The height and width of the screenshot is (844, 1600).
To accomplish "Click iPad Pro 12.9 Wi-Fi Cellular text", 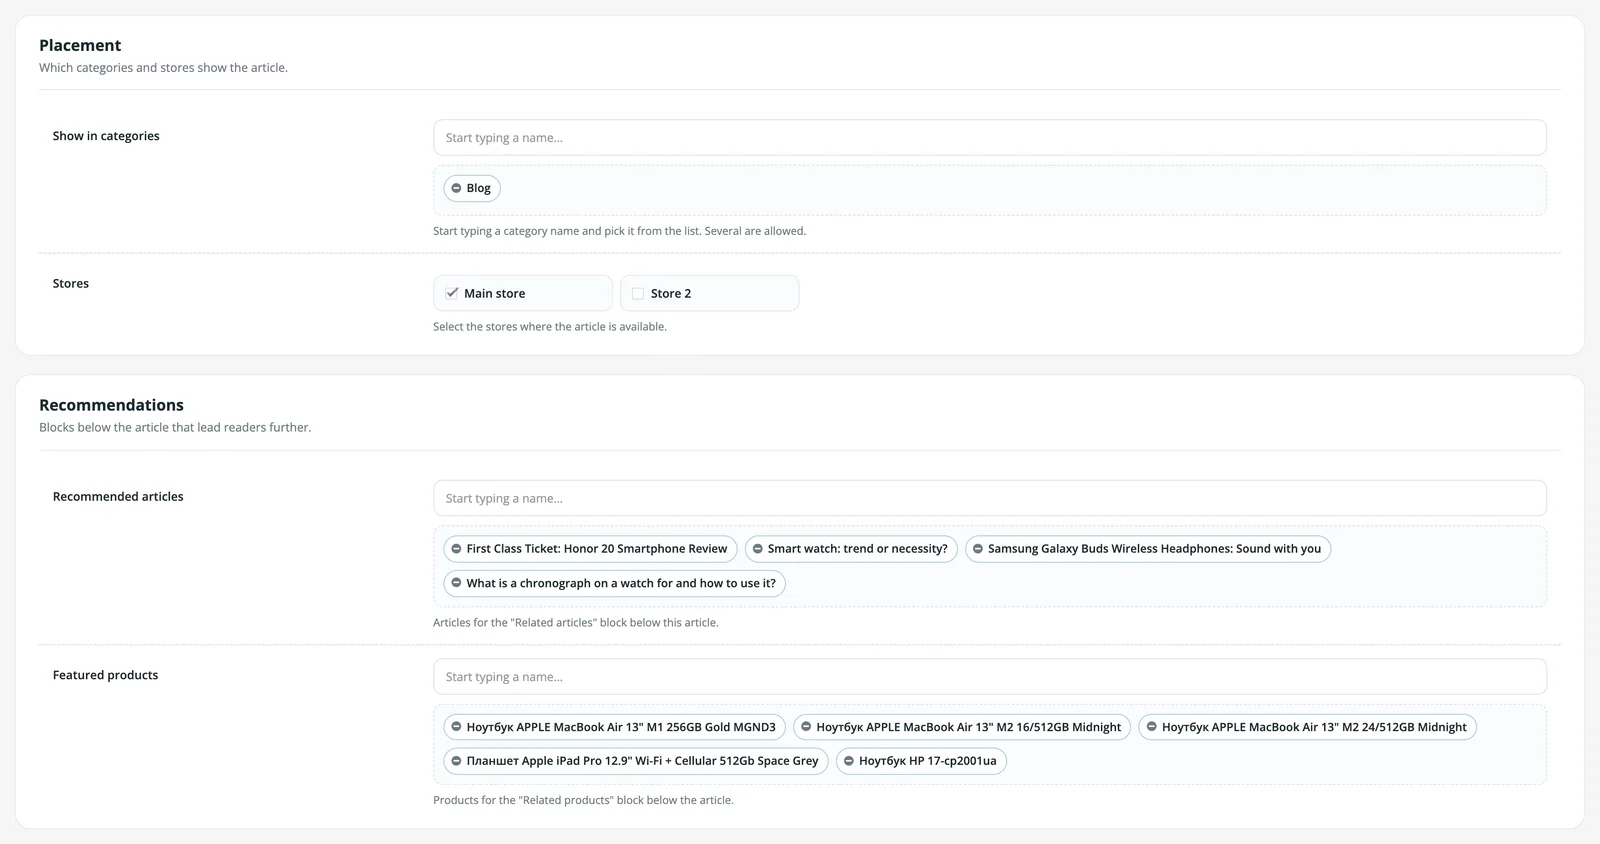I will point(642,761).
